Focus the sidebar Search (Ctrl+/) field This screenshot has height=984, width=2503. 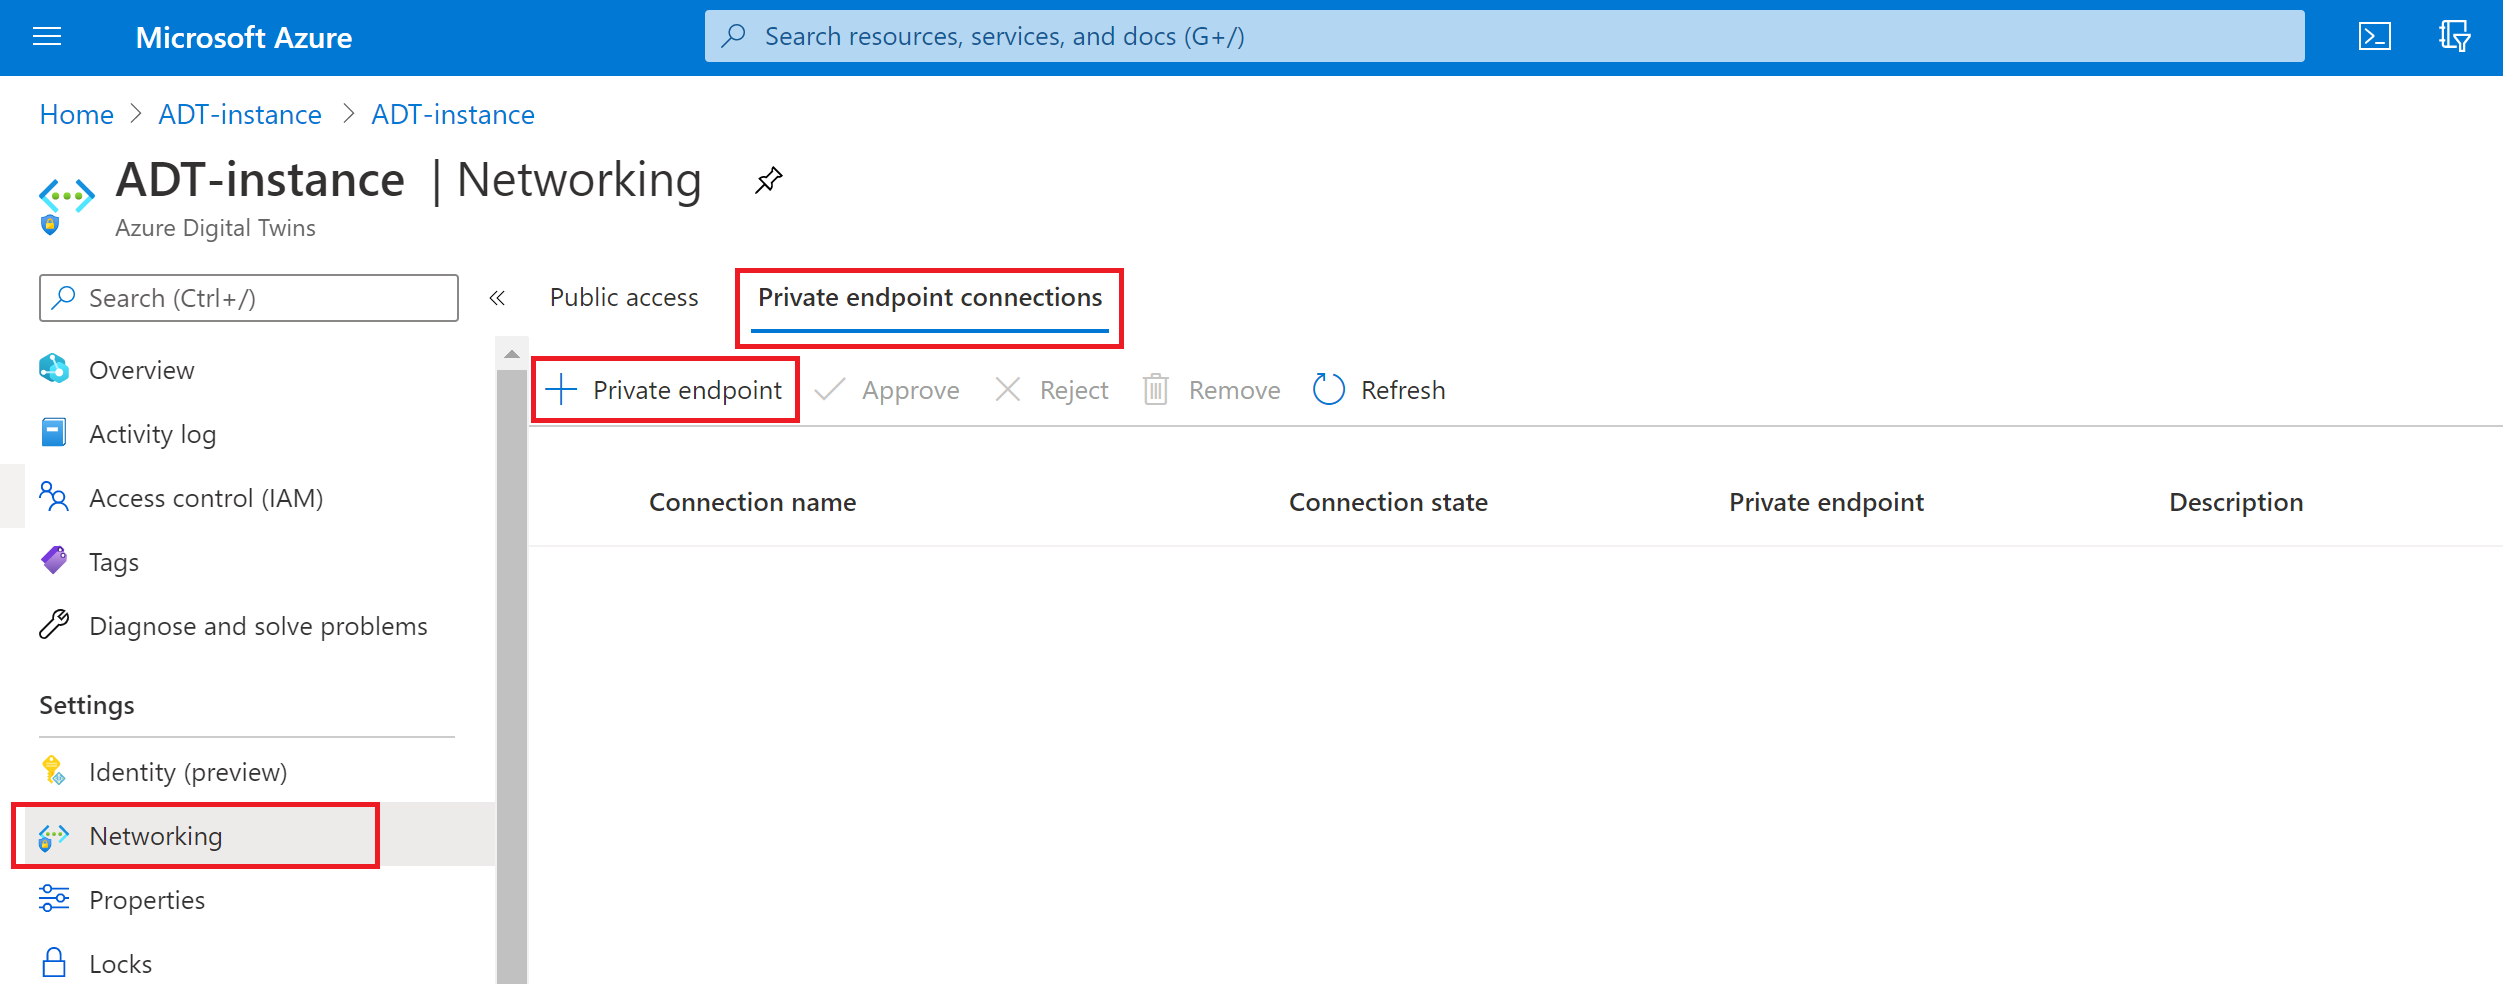249,298
